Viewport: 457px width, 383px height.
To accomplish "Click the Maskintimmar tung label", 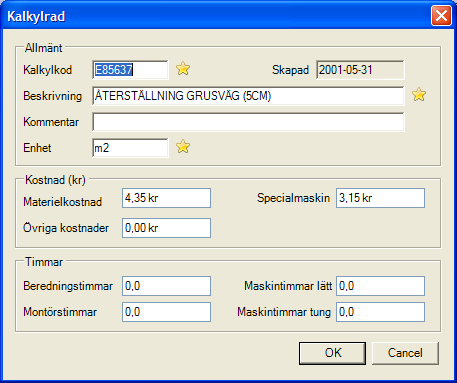I will (x=284, y=312).
